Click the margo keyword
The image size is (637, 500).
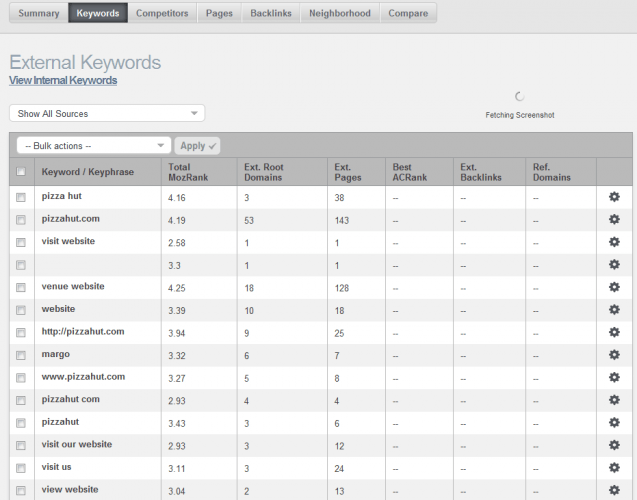click(56, 354)
